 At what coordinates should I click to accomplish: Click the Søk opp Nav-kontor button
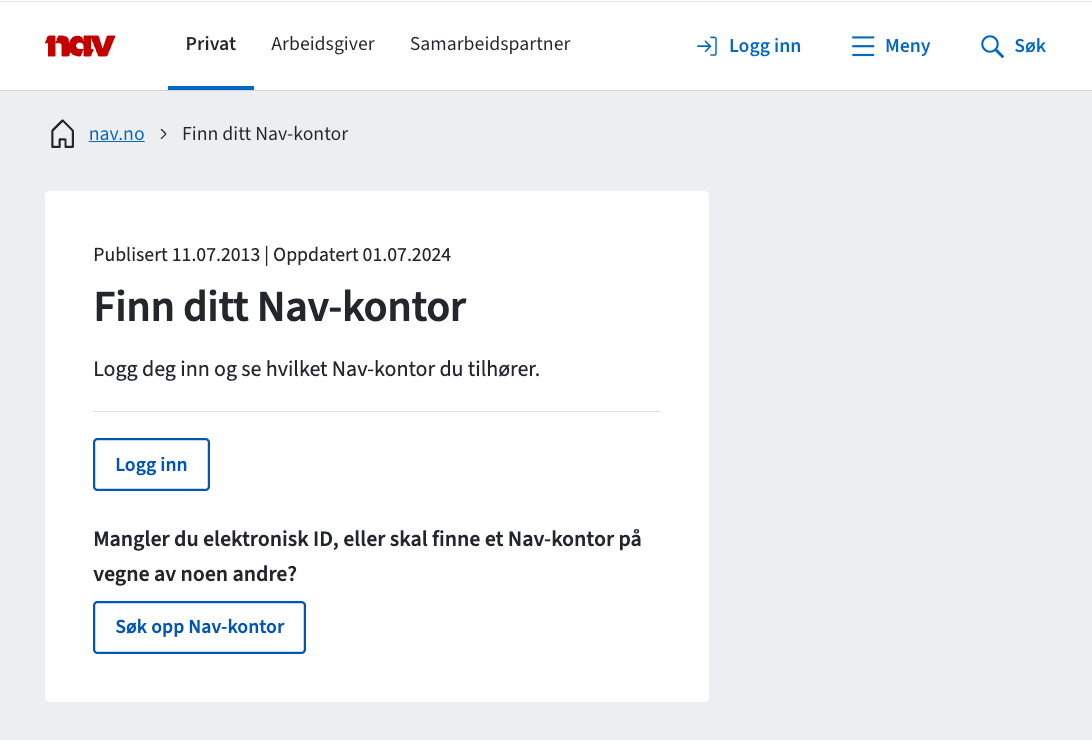[x=199, y=627]
